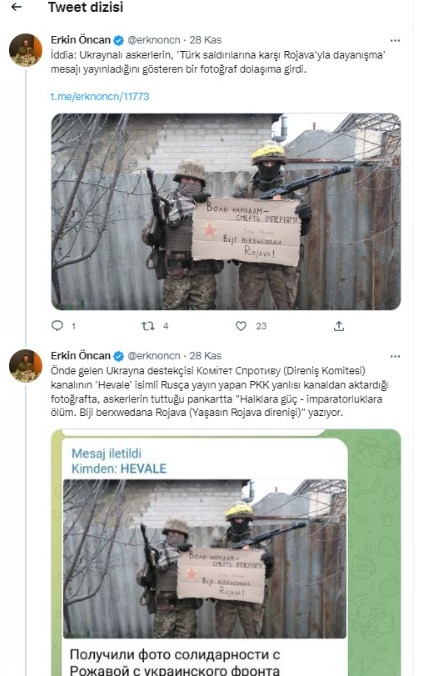Open t.me/erknoncn/11773 link
The width and height of the screenshot is (428, 676).
[100, 96]
